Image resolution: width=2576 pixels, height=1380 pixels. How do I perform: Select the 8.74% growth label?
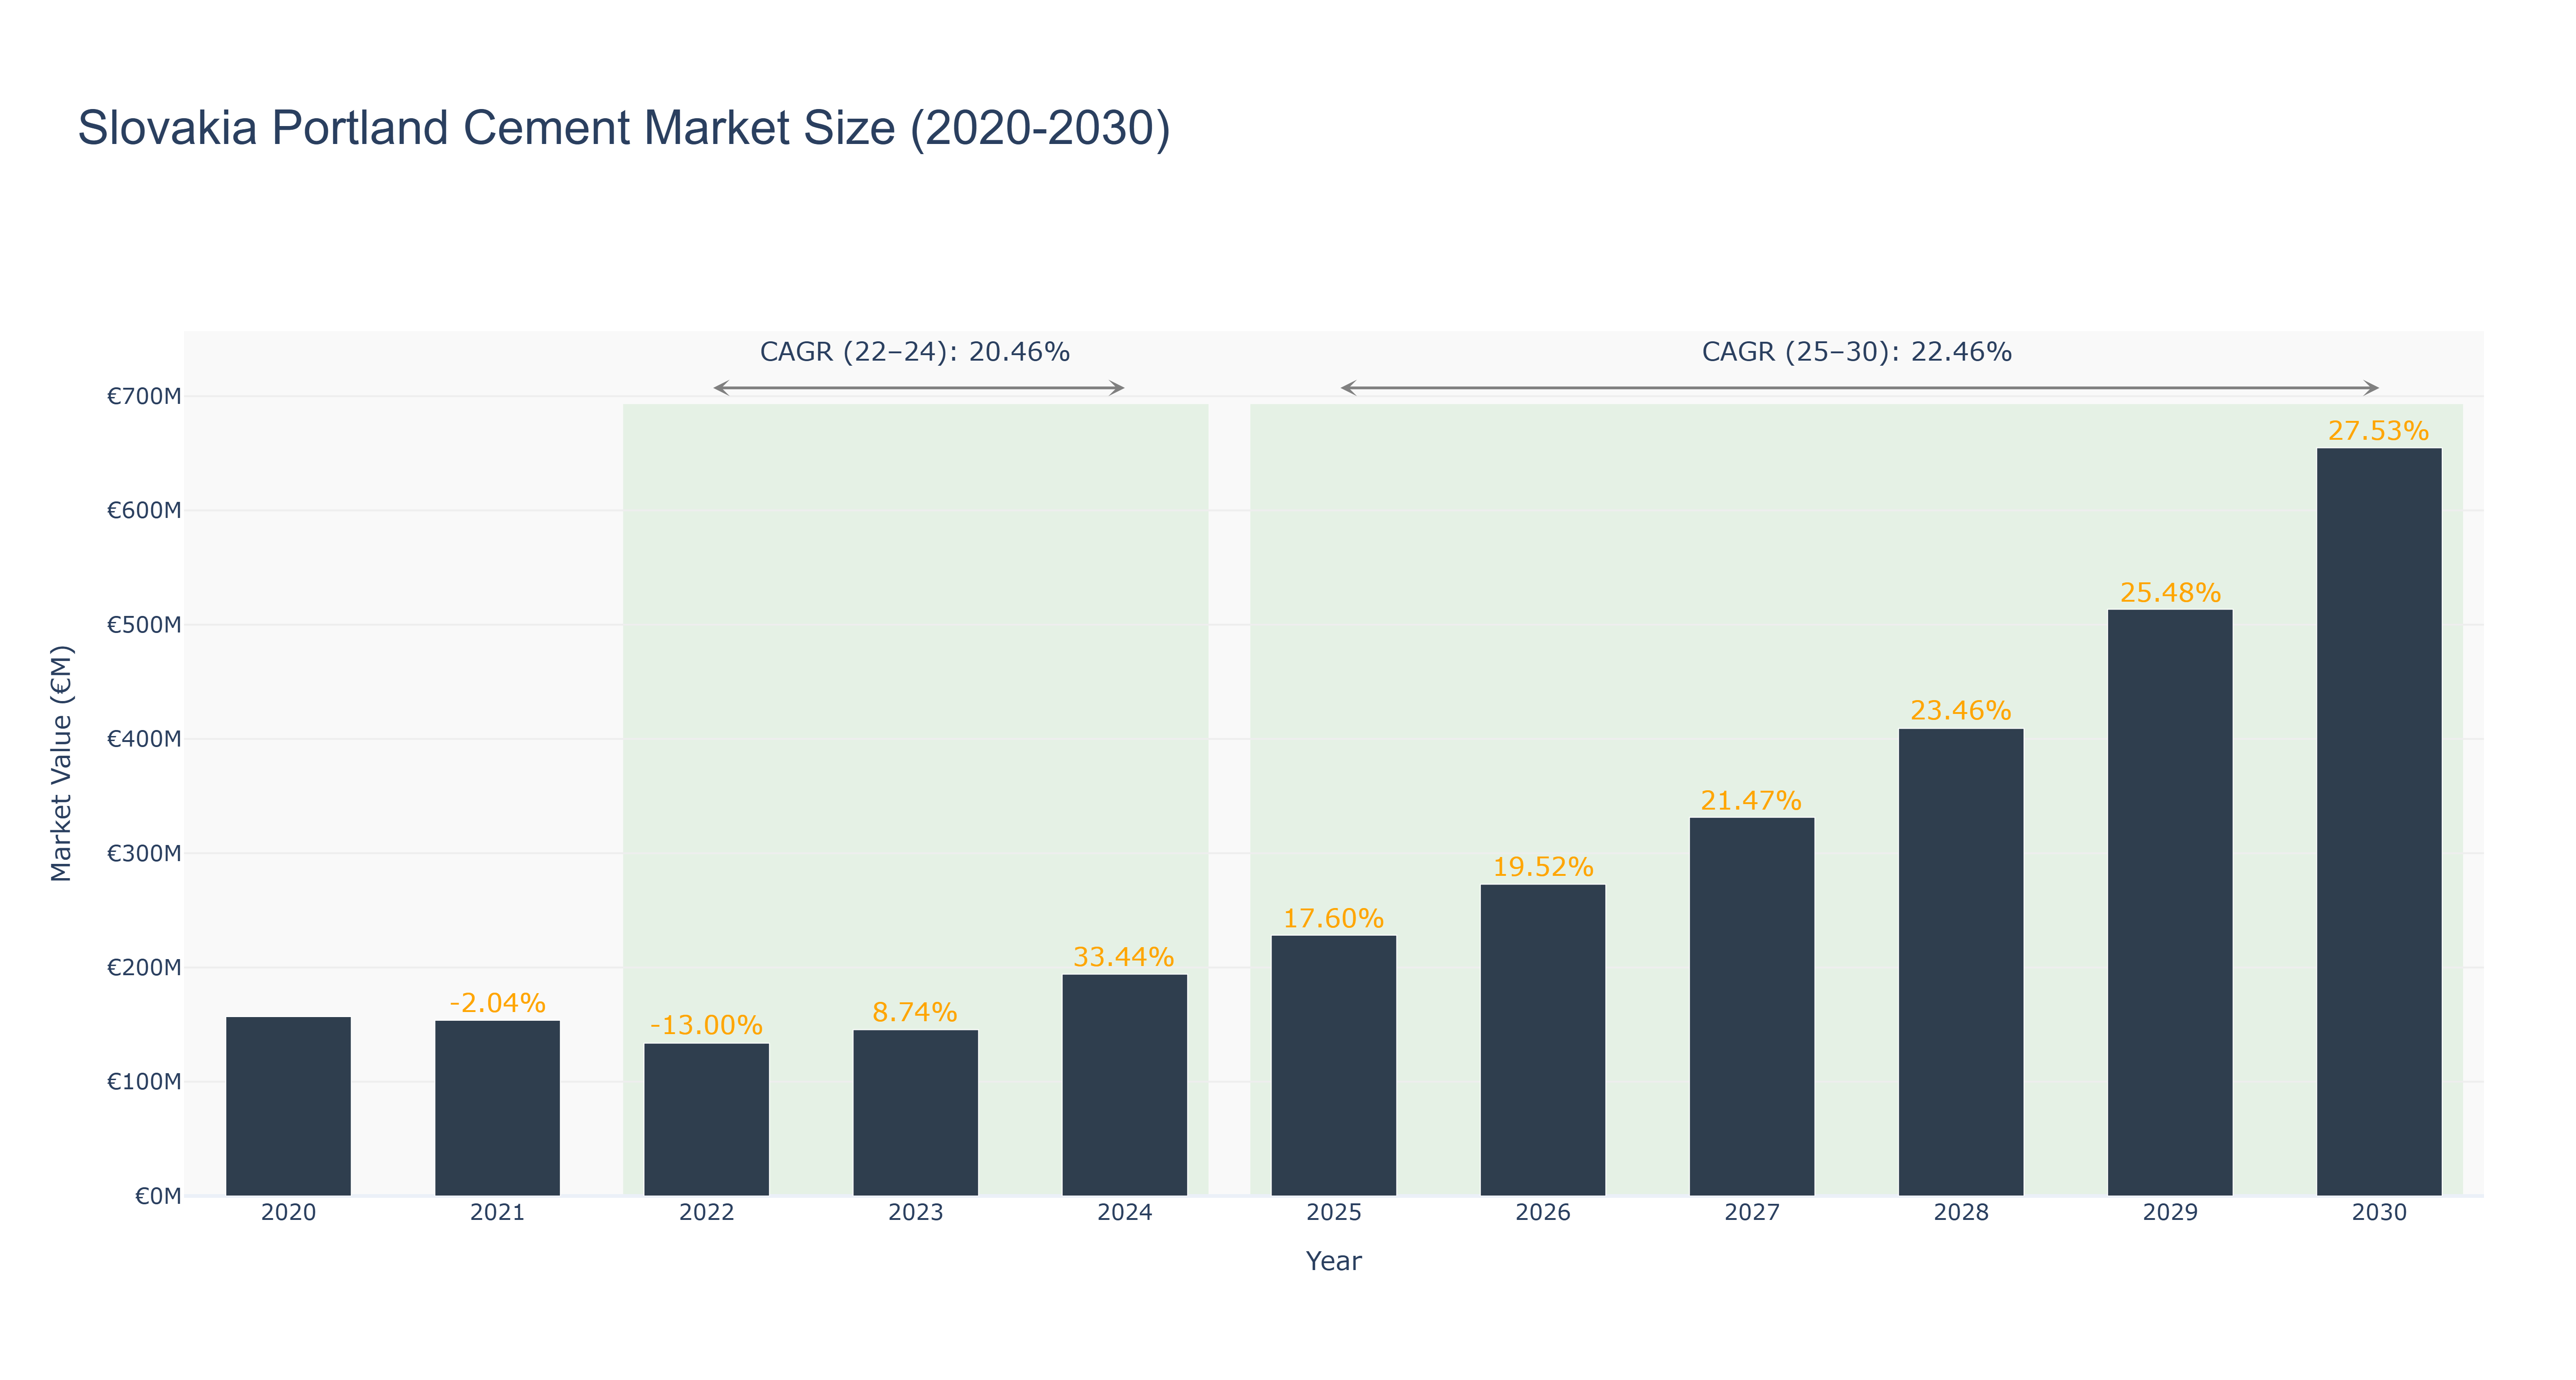click(915, 1012)
